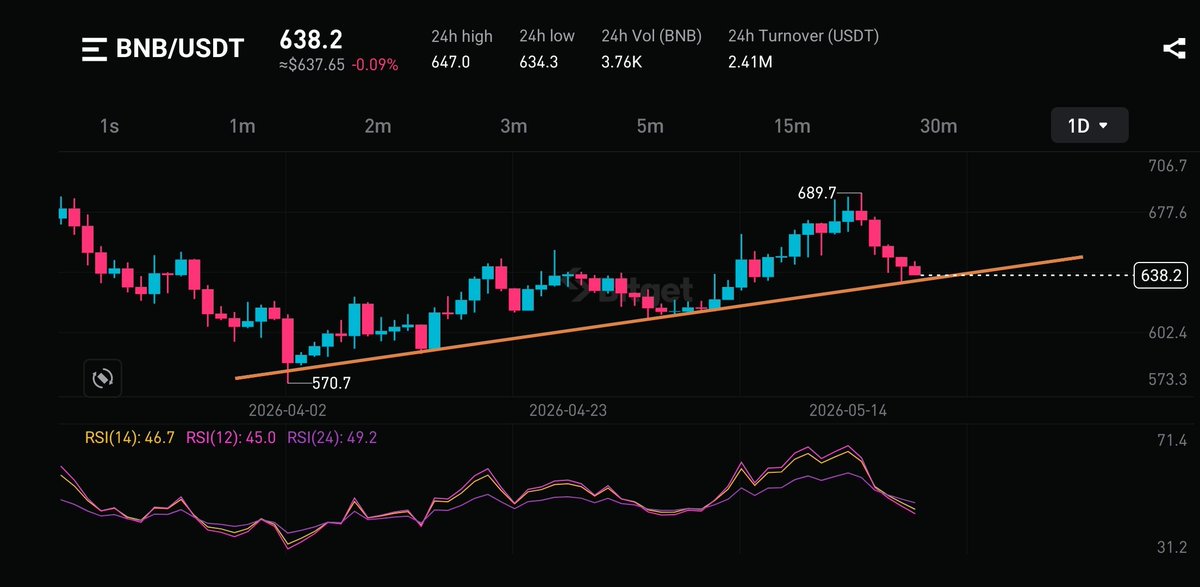Select the 3m timeframe tab
1200x587 pixels.
(513, 126)
